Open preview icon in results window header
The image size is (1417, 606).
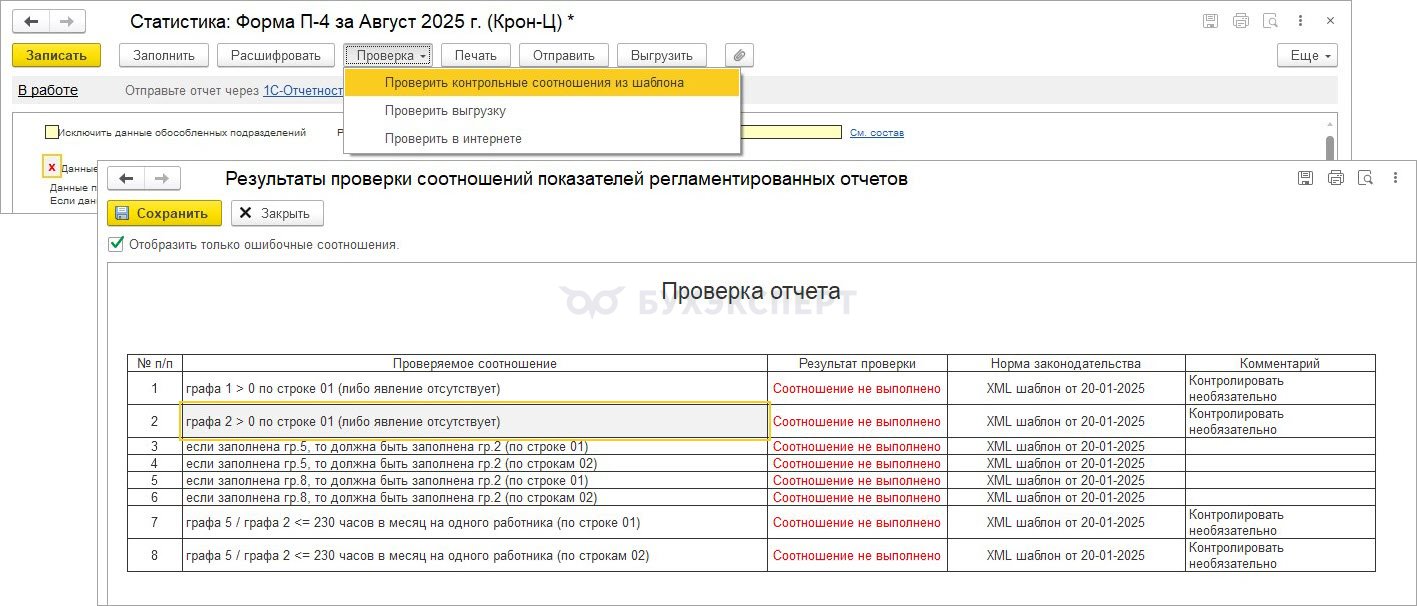click(x=1365, y=178)
